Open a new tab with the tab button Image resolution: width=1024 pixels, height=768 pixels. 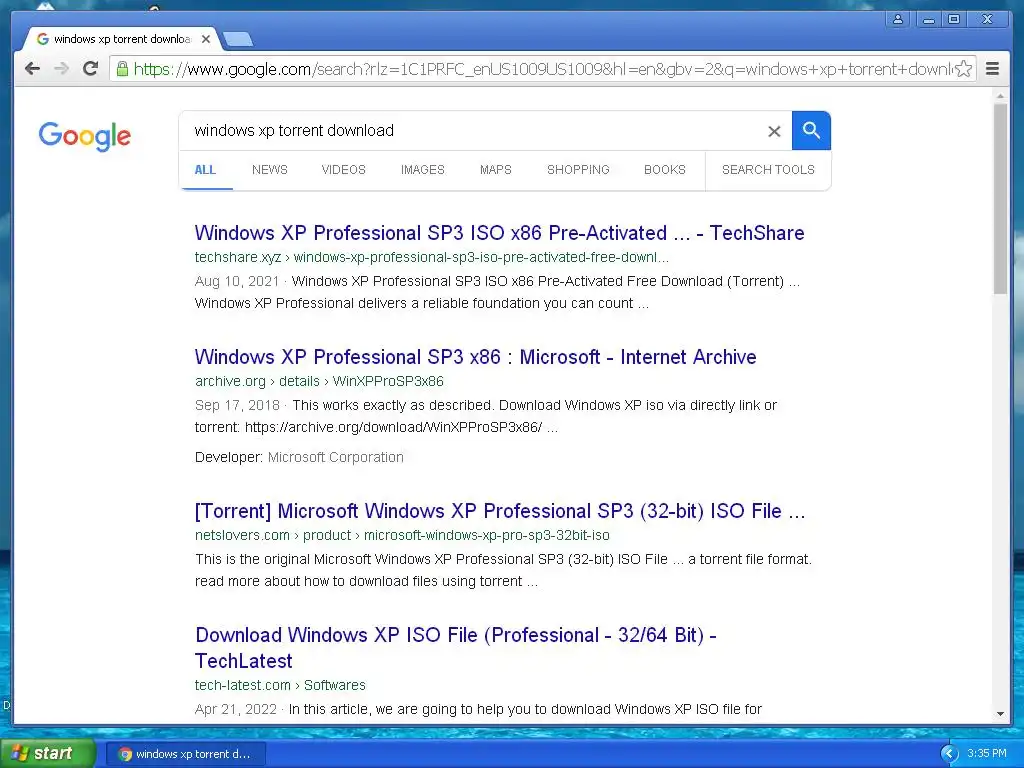[238, 40]
